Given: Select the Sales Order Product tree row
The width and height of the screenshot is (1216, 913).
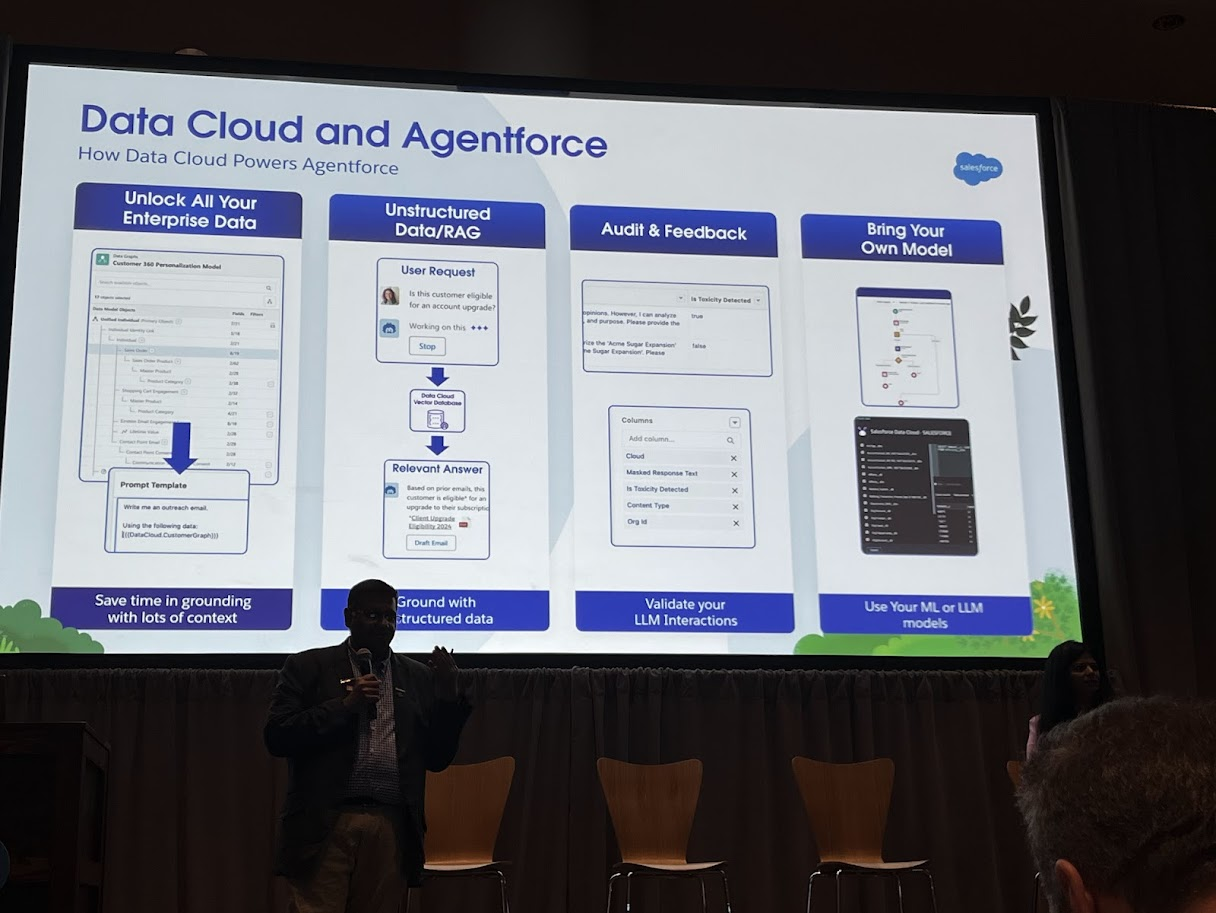Looking at the screenshot, I should (x=182, y=362).
